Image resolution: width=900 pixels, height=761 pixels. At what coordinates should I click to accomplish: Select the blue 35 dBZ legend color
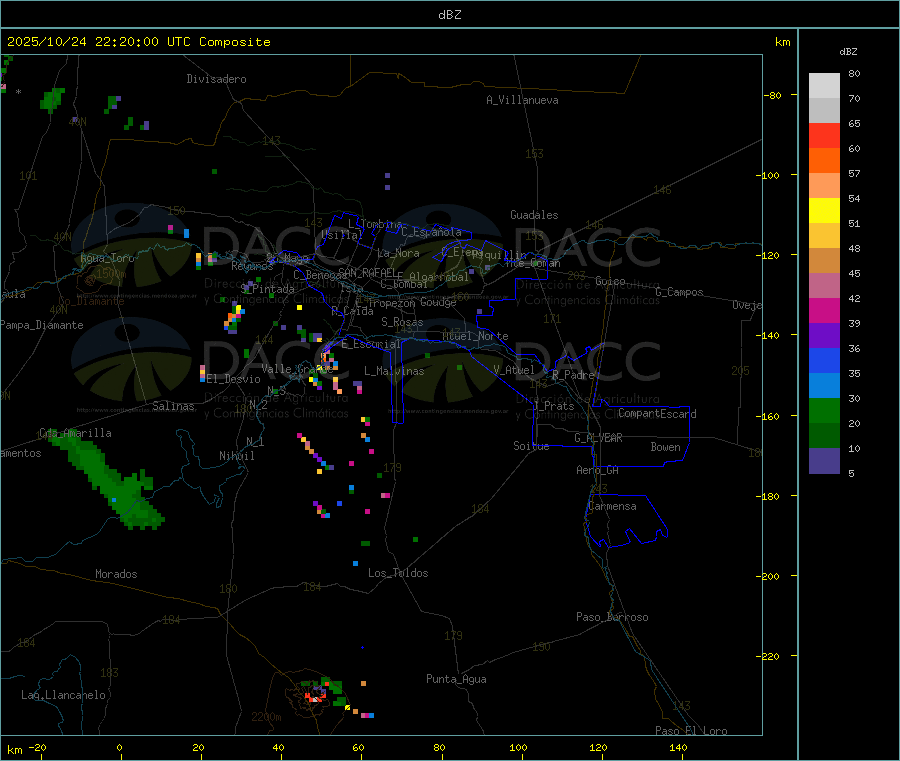pyautogui.click(x=824, y=360)
